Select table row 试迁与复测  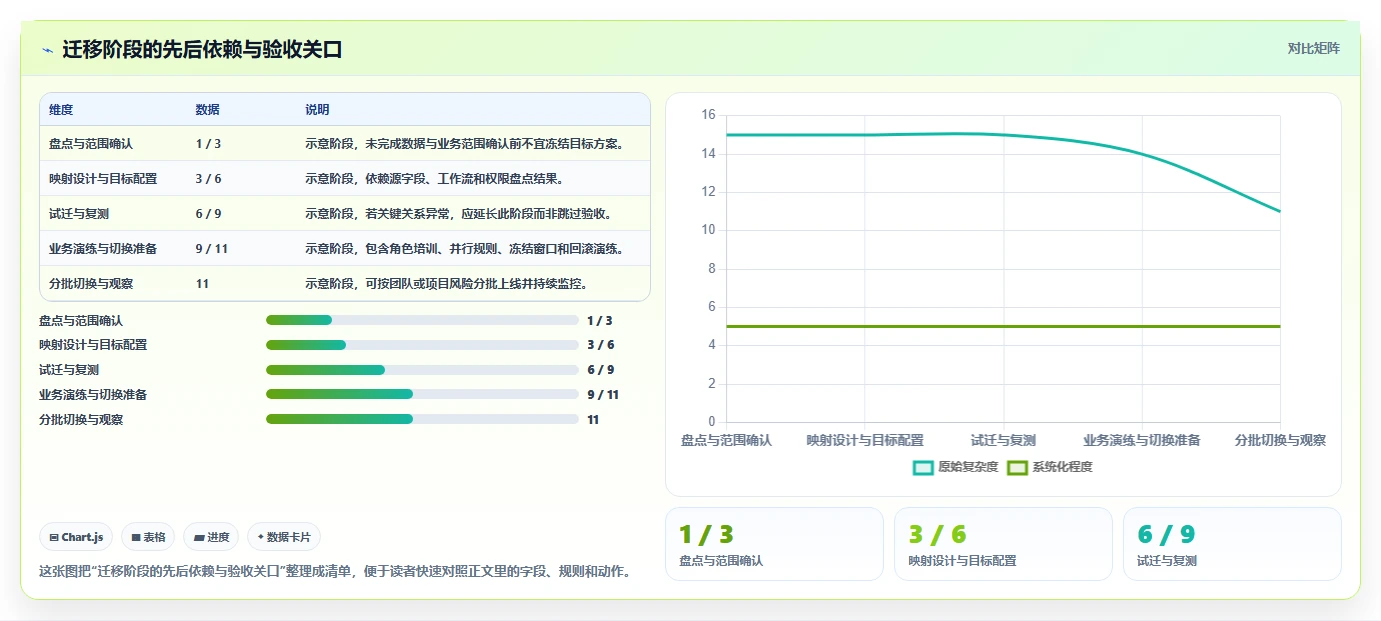(x=345, y=213)
